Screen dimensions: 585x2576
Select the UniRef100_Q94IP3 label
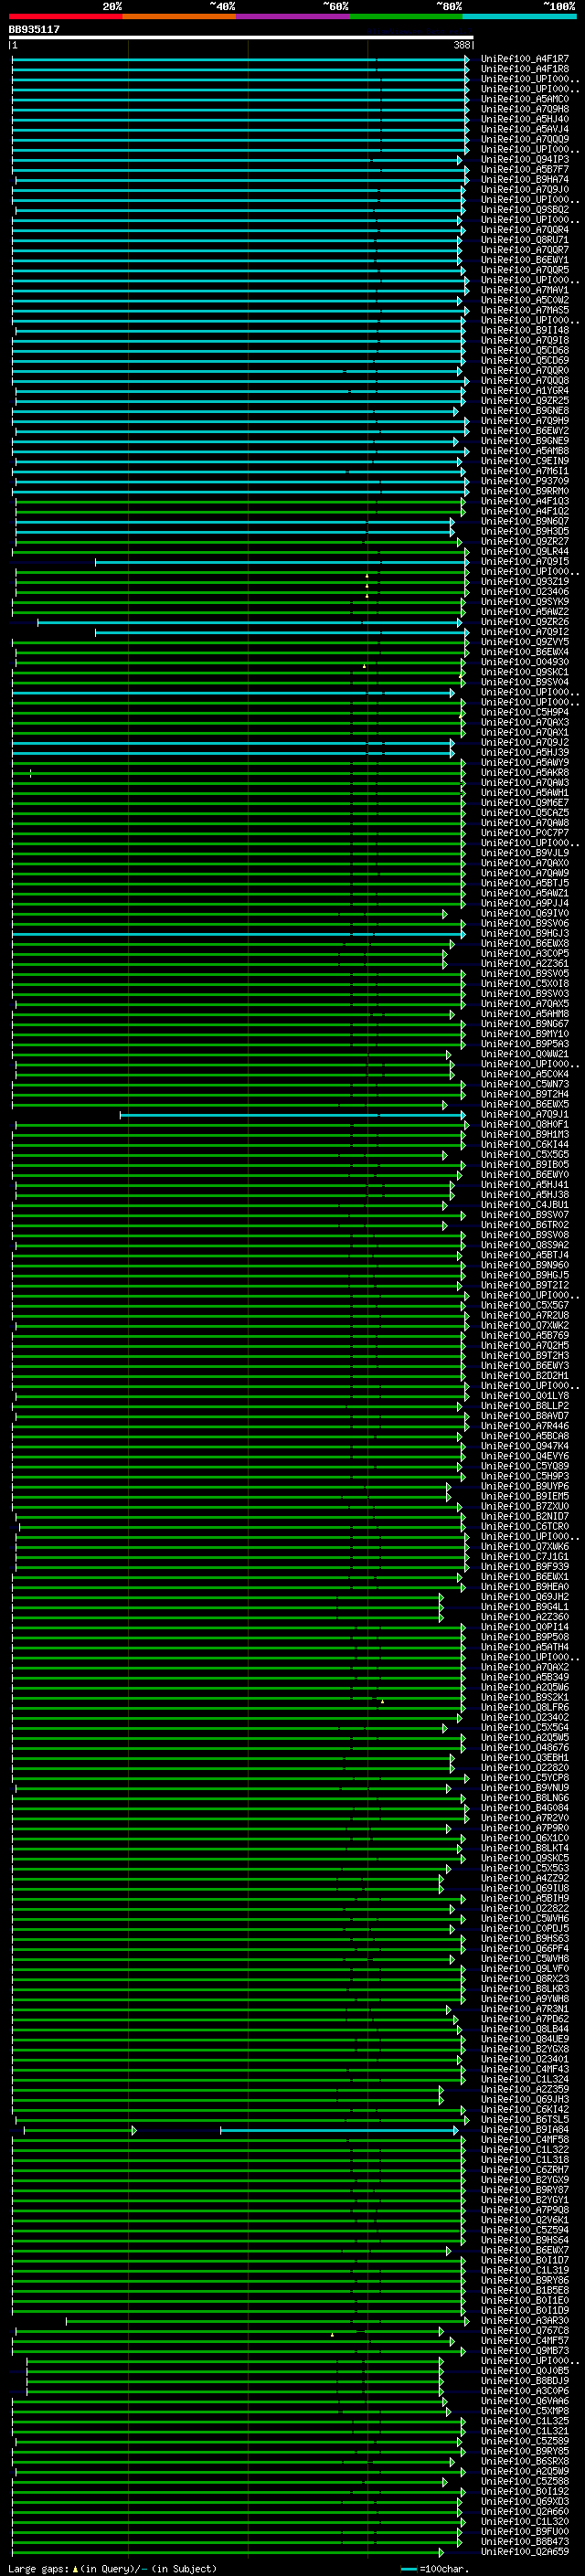[525, 159]
